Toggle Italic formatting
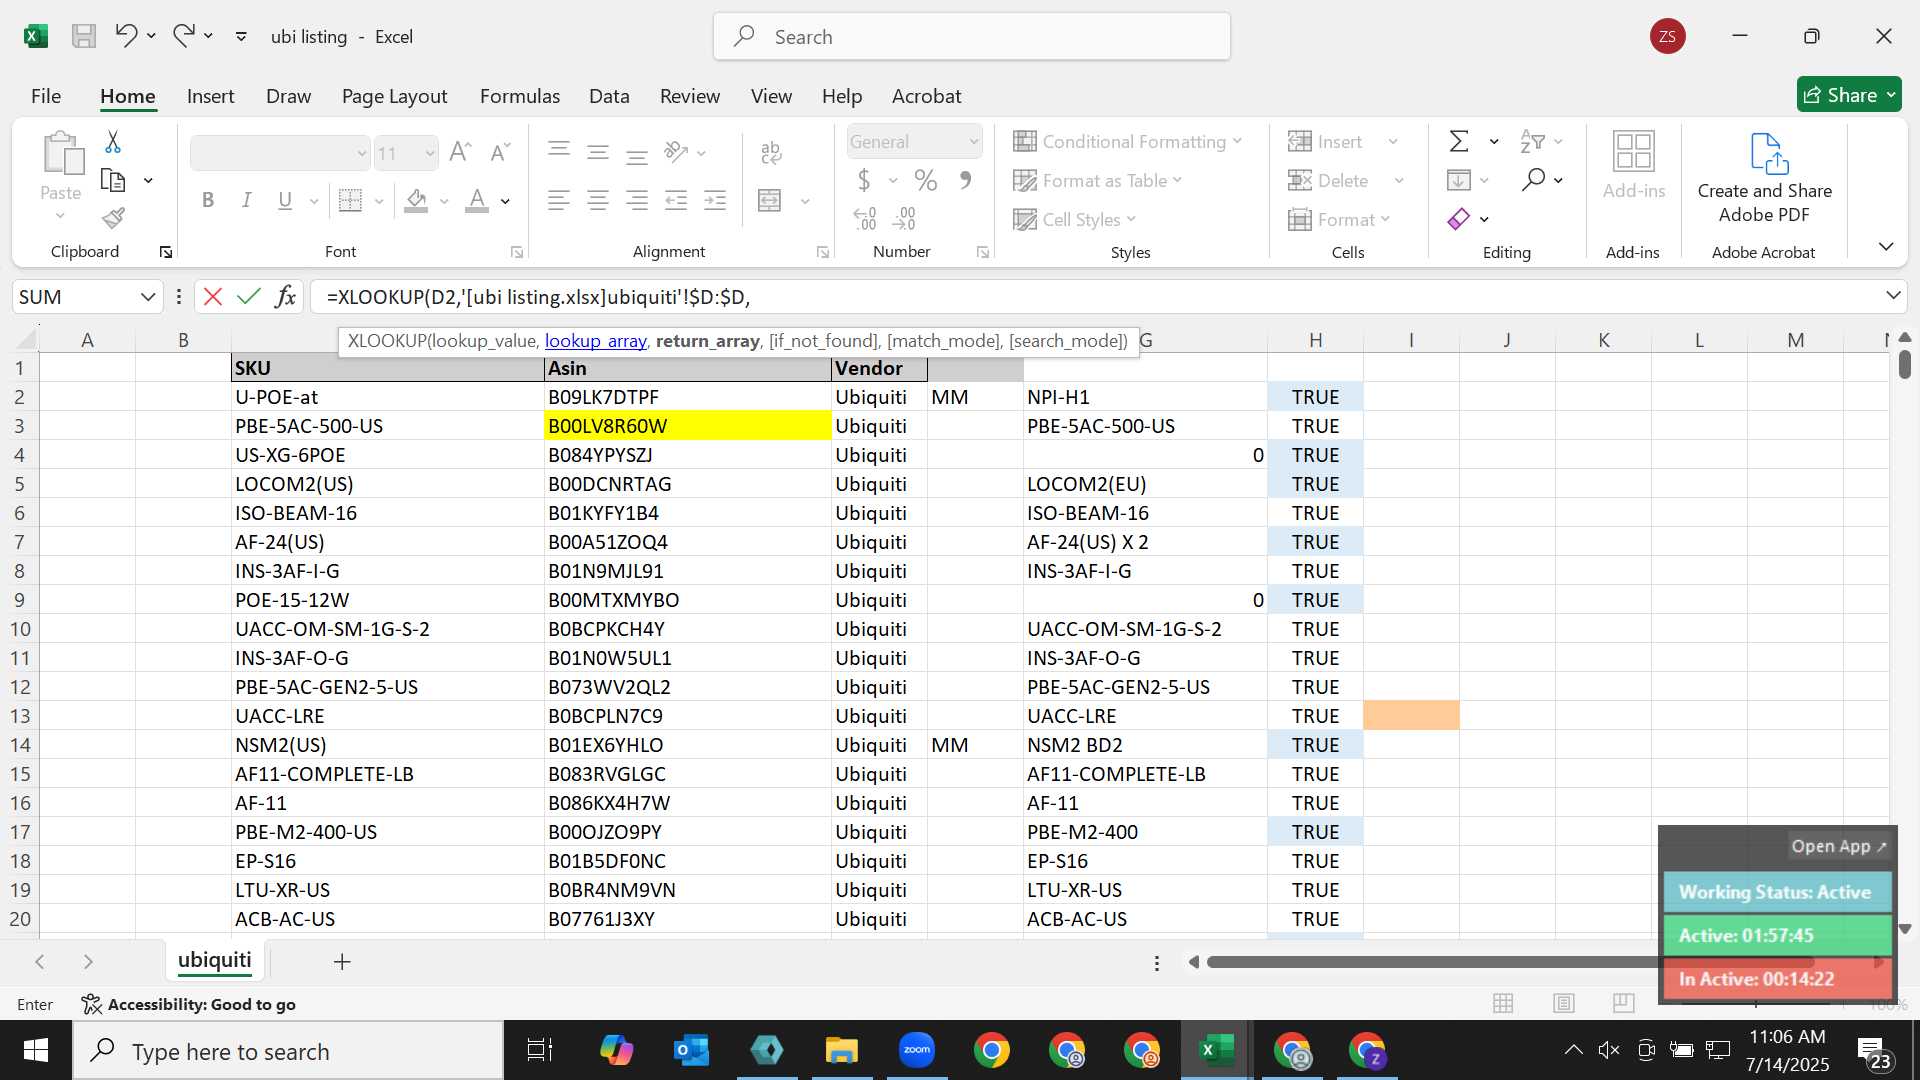 [246, 201]
